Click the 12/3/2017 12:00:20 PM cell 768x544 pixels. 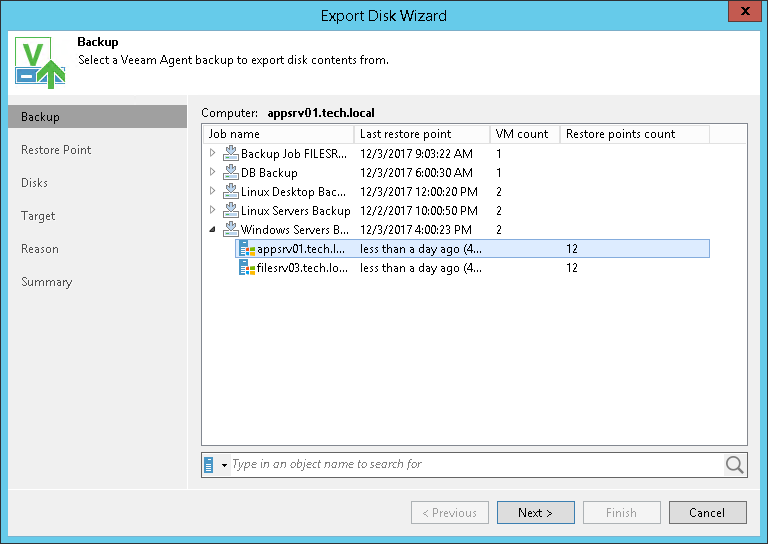click(x=419, y=192)
